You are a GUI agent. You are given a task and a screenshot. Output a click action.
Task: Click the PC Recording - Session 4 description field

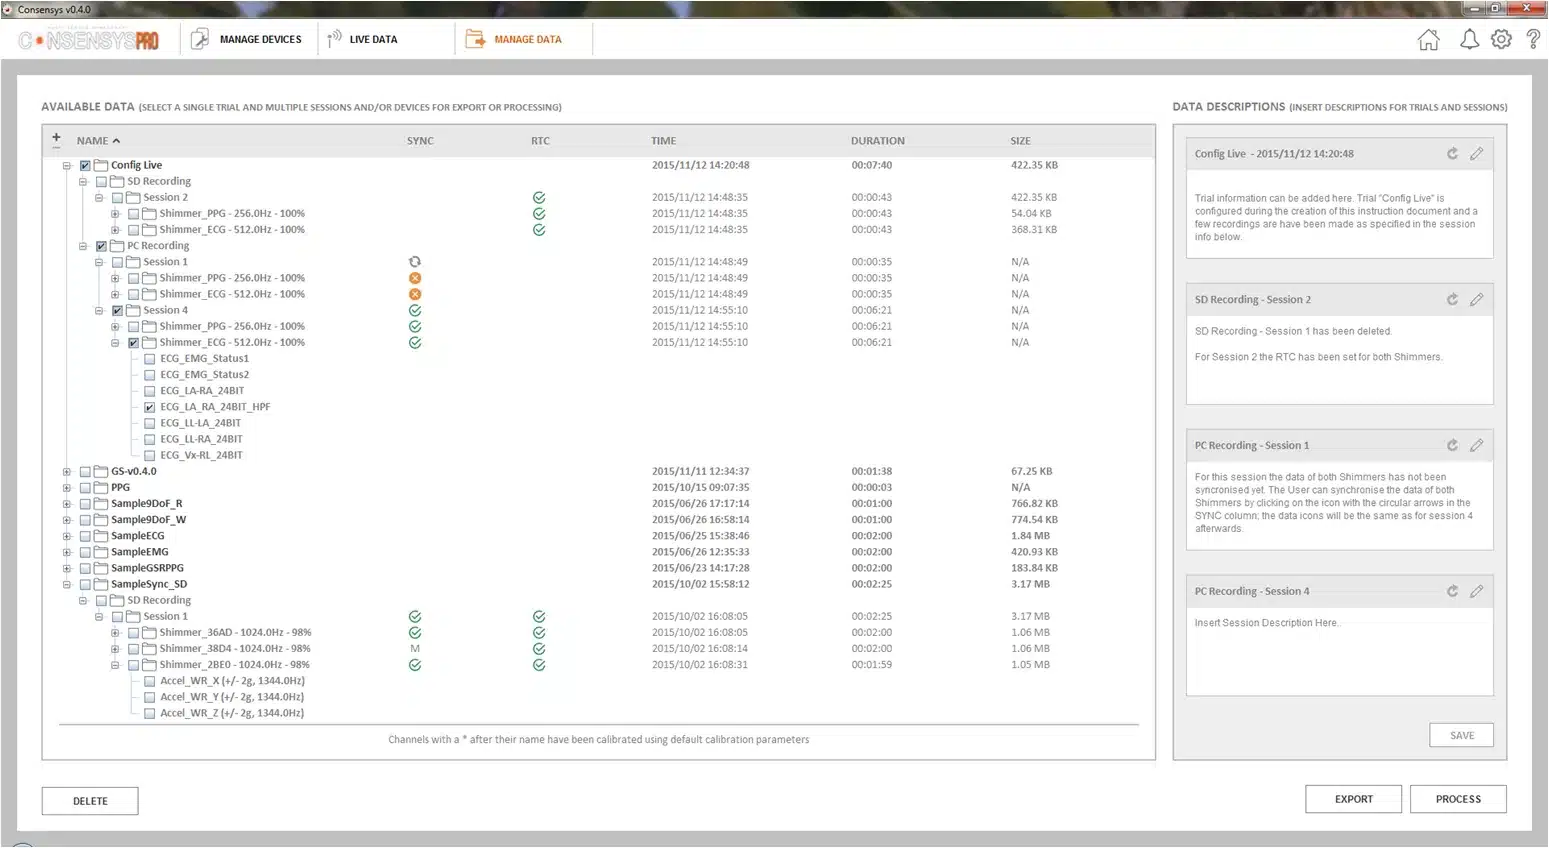tap(1340, 652)
